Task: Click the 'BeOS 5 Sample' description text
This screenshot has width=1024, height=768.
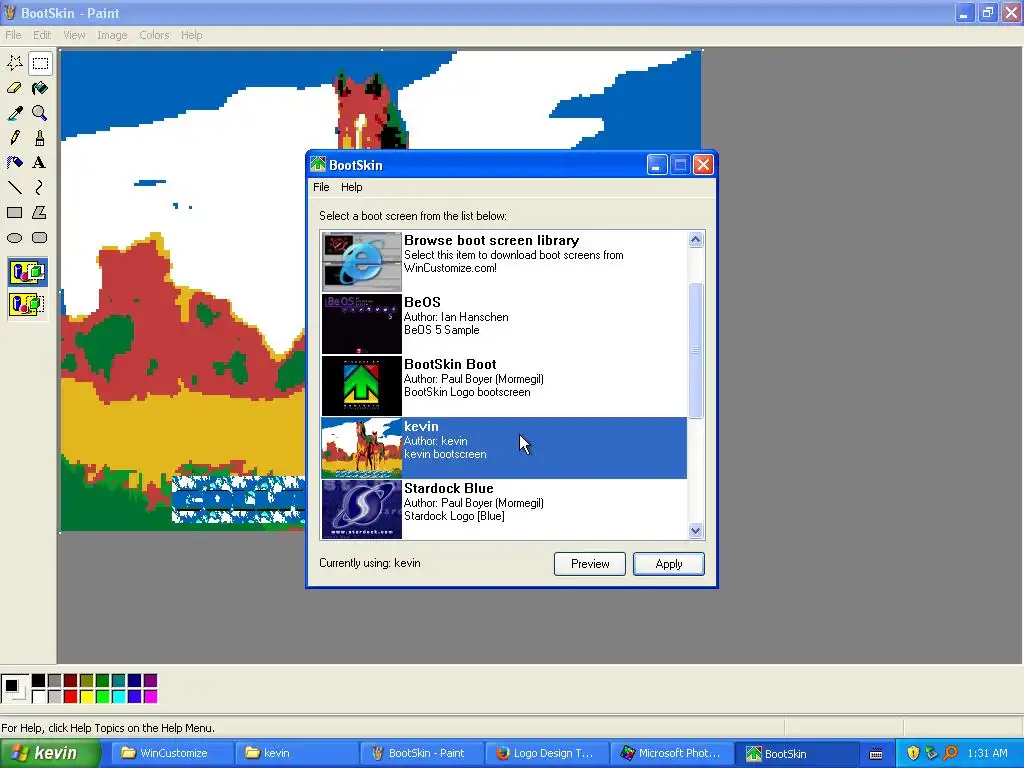Action: [x=441, y=330]
